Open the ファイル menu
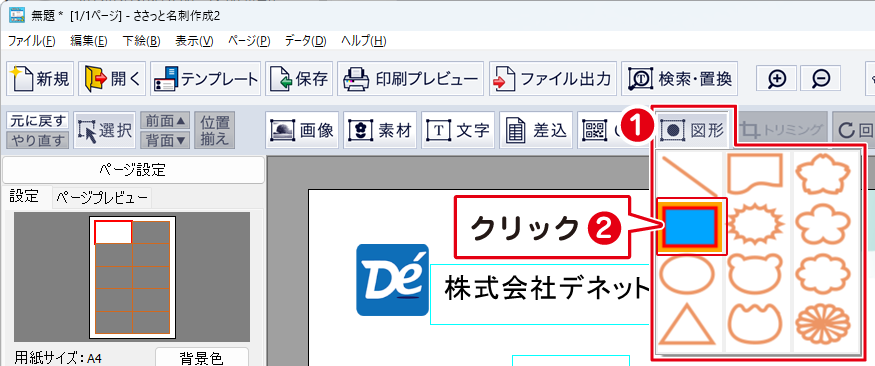 coord(32,41)
